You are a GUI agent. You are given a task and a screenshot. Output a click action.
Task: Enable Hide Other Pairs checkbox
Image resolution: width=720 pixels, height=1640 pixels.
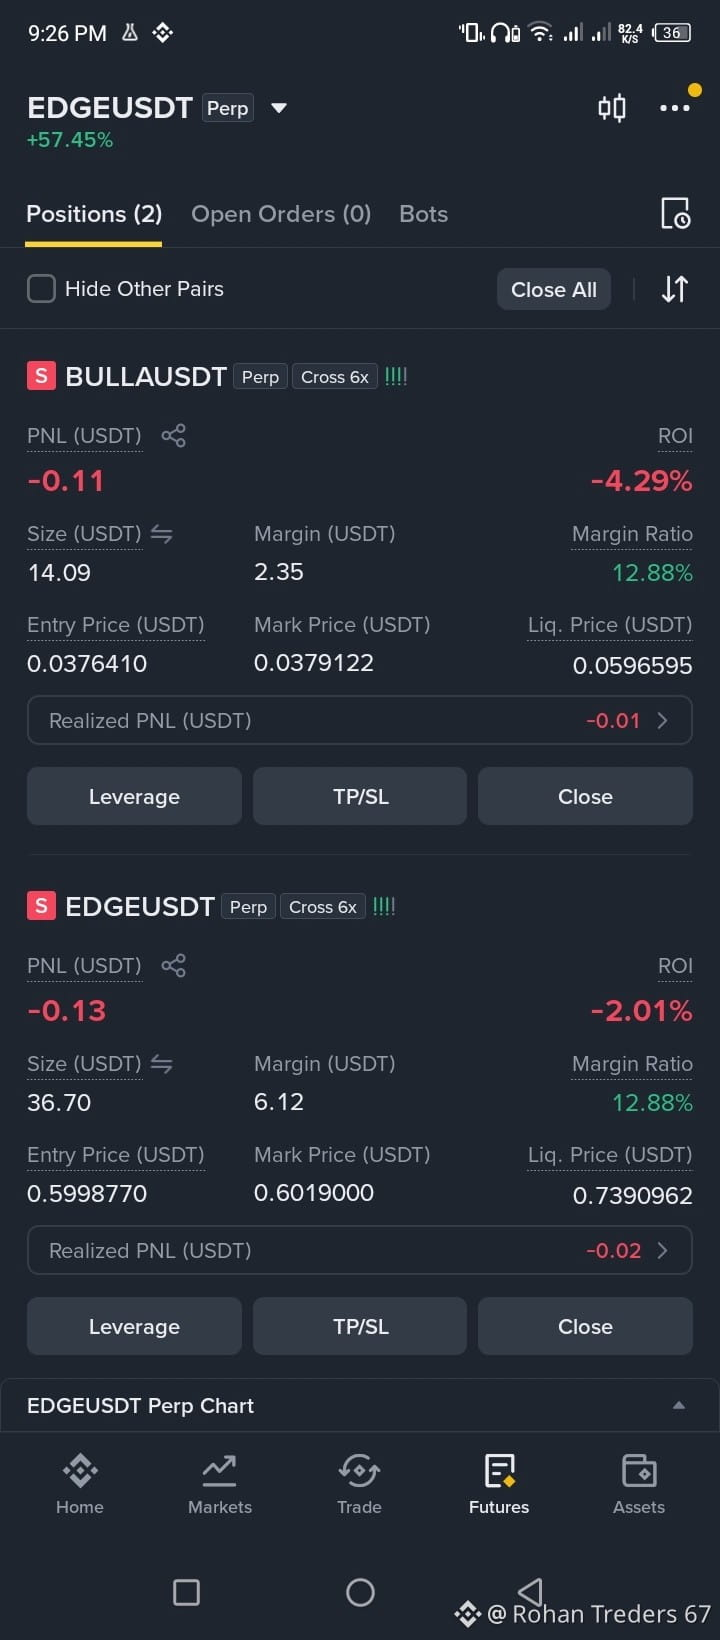[x=41, y=289]
